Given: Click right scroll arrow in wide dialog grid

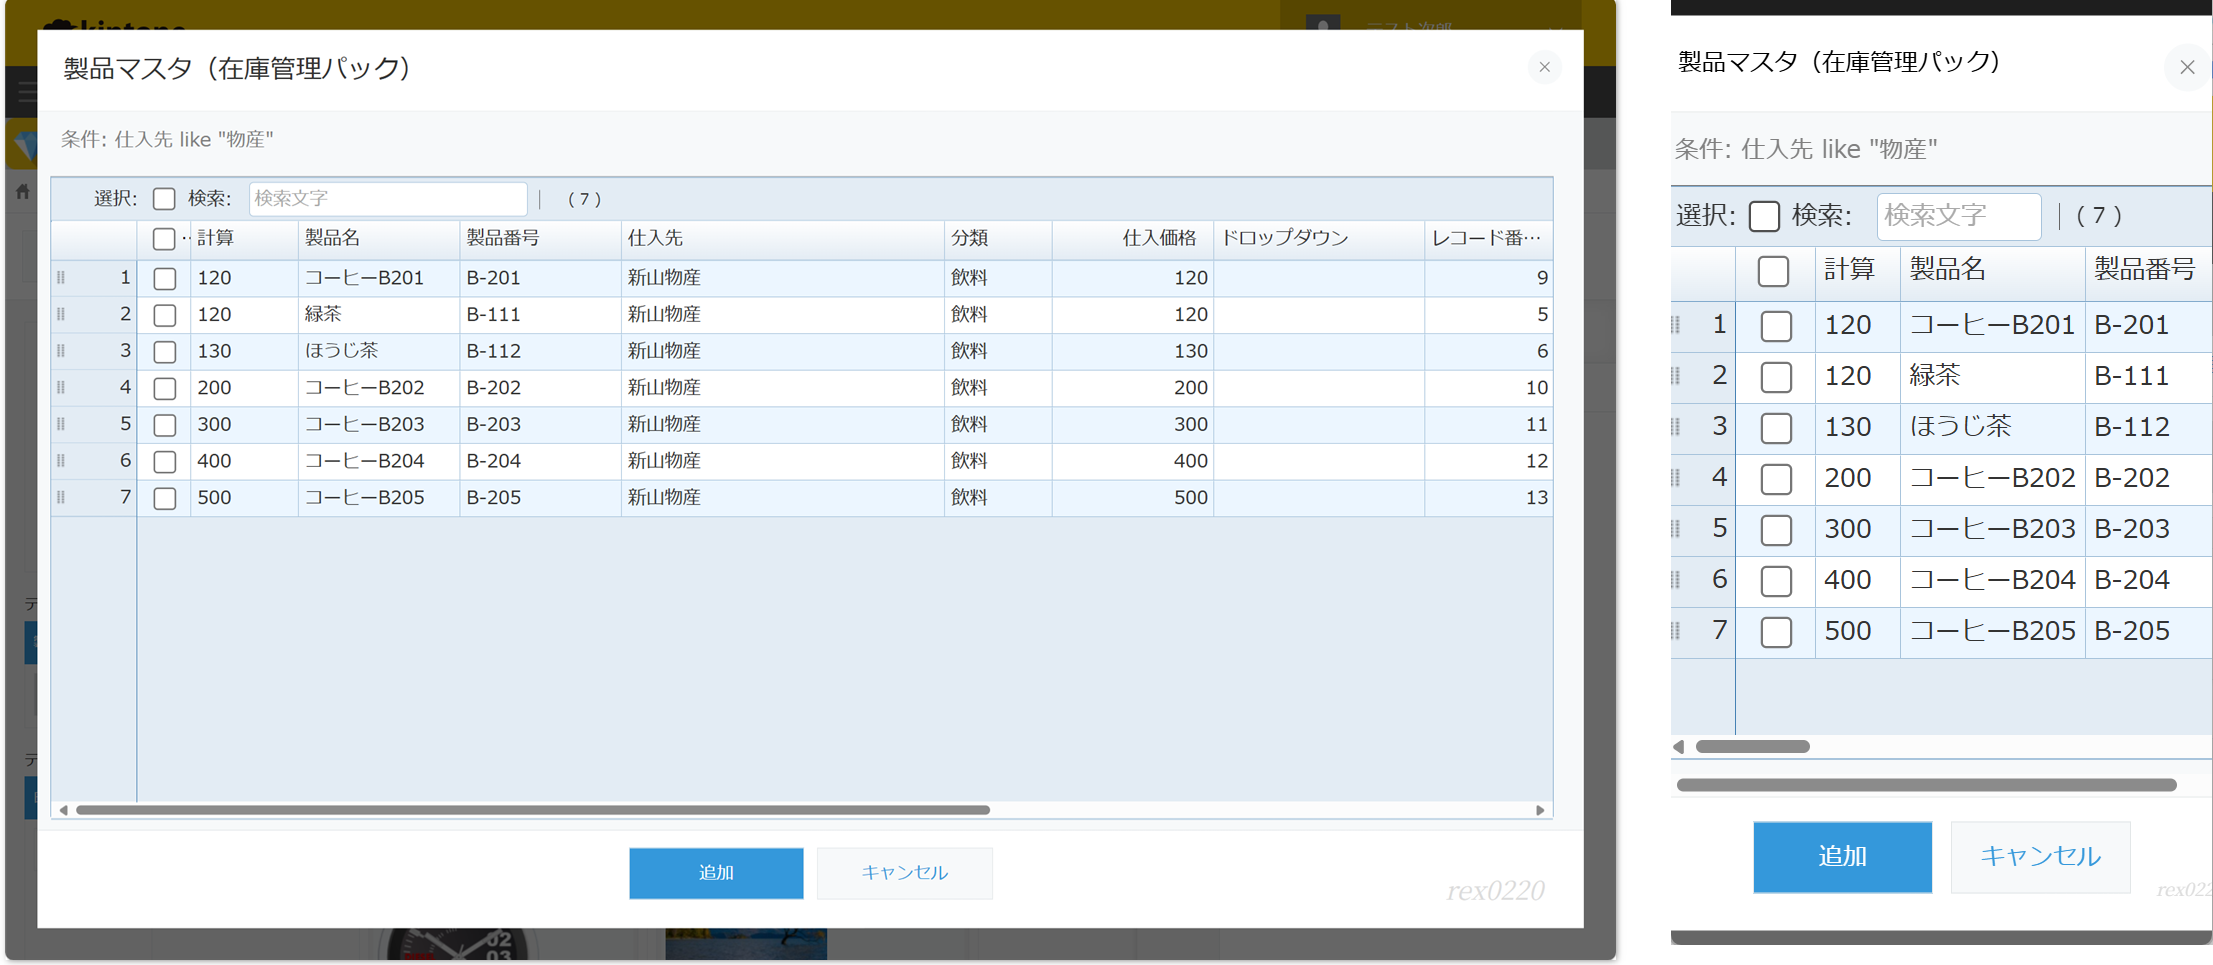Looking at the screenshot, I should click(1540, 810).
